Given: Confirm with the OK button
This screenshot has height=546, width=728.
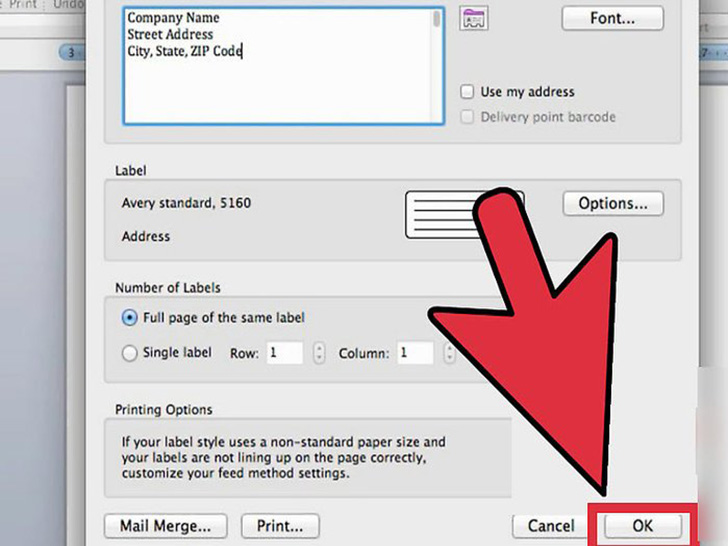Looking at the screenshot, I should (643, 526).
